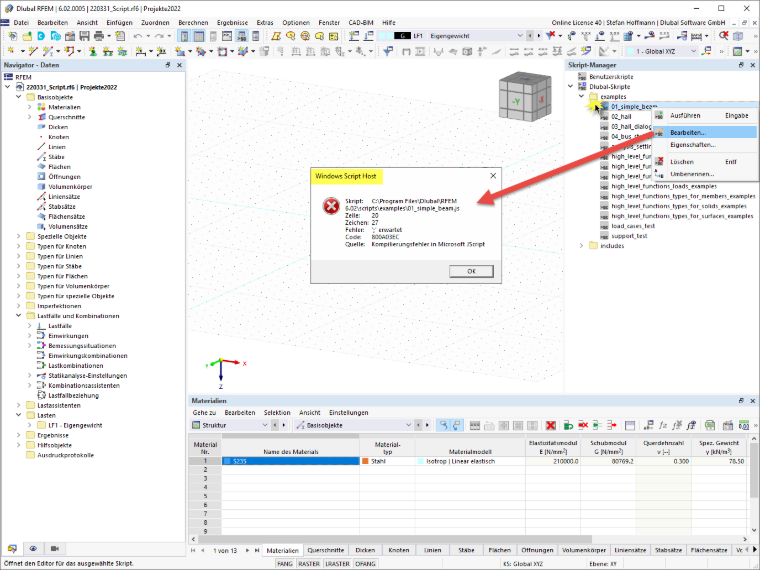Toggle LRASTER in status bar

[x=337, y=564]
